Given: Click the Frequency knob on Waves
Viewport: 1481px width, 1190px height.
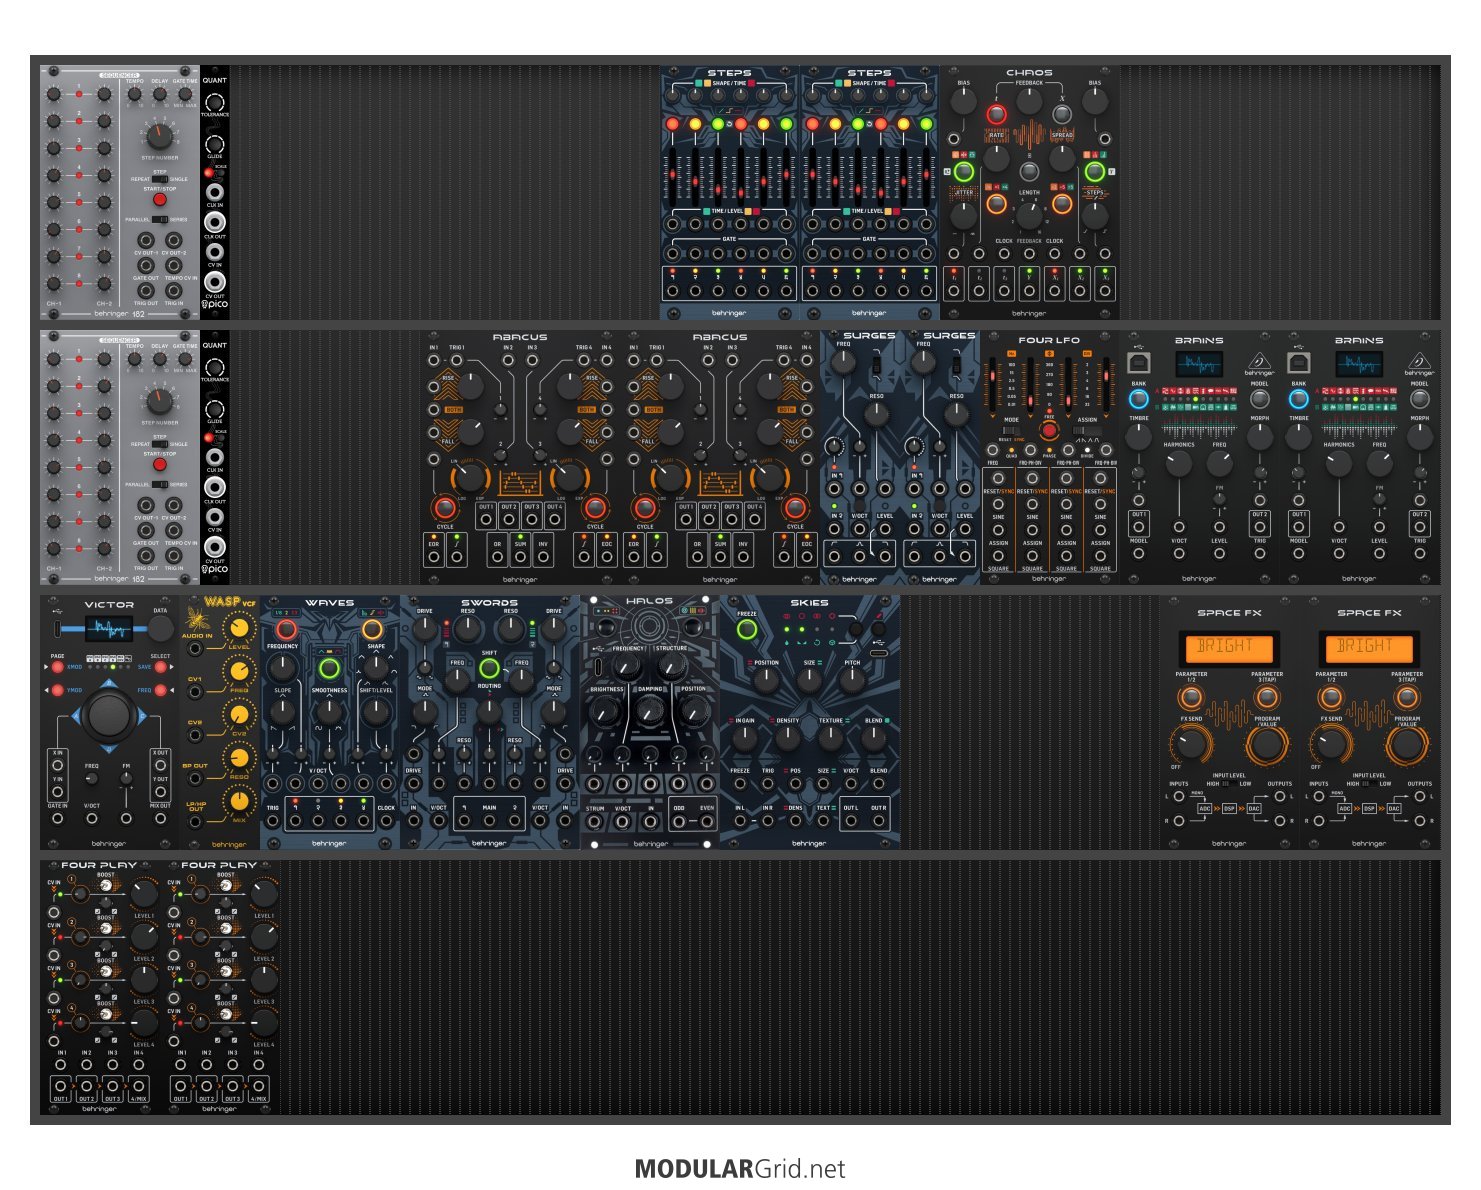Looking at the screenshot, I should 283,667.
